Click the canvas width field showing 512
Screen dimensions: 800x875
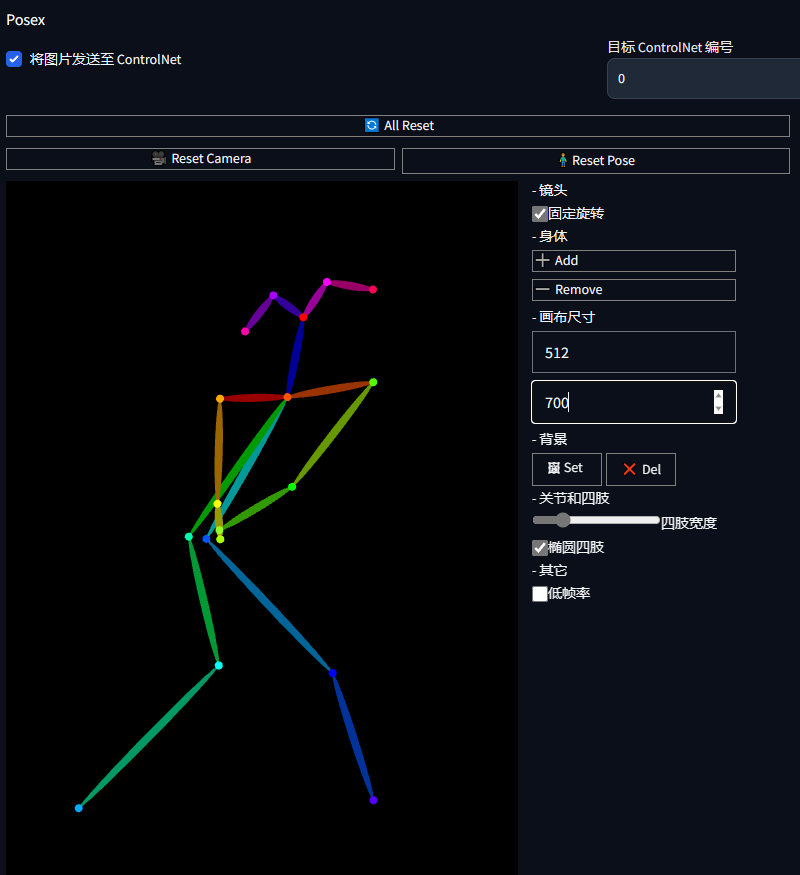point(633,353)
